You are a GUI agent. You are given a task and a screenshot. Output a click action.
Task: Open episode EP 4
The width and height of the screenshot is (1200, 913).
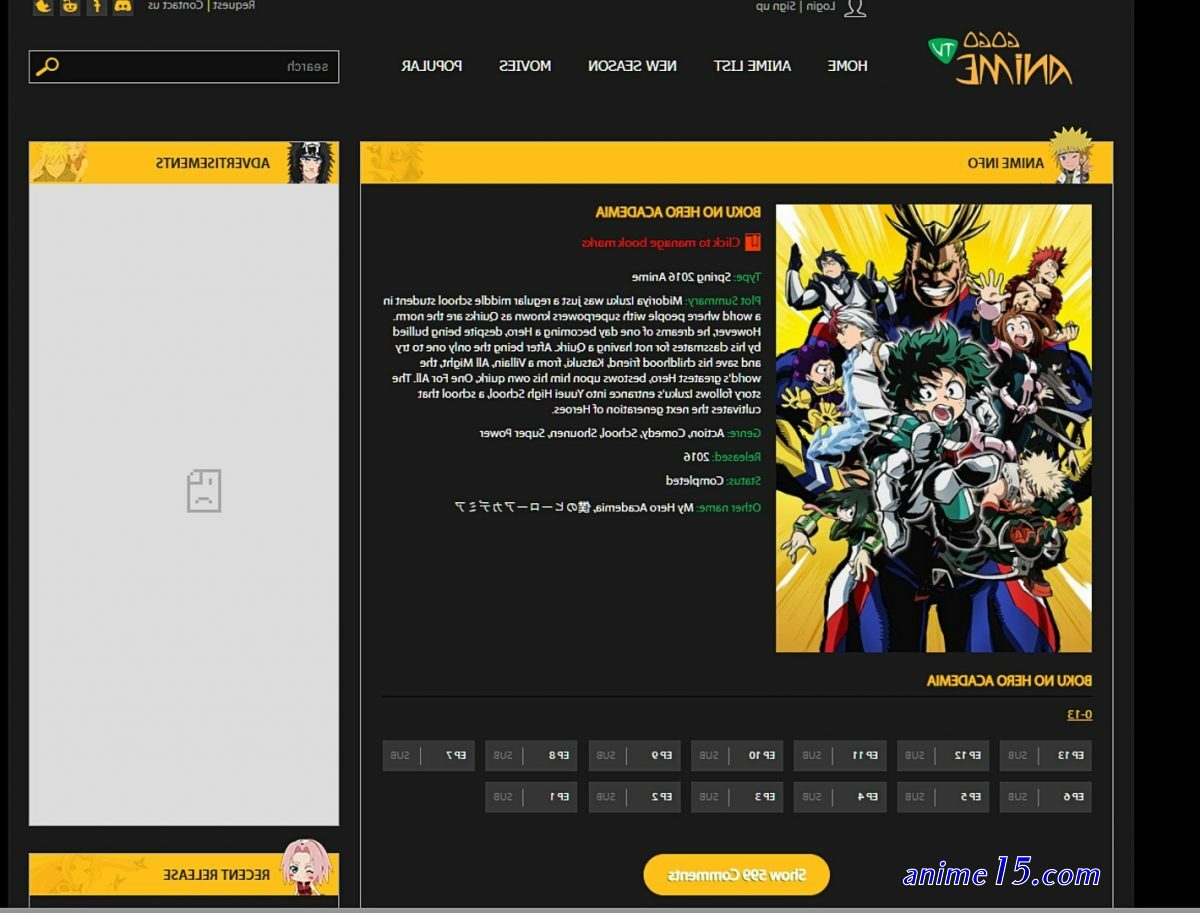click(840, 797)
